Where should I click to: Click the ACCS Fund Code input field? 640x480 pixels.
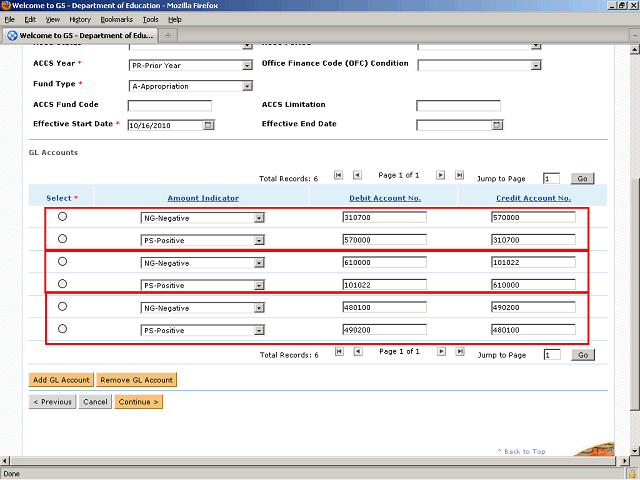(x=170, y=106)
